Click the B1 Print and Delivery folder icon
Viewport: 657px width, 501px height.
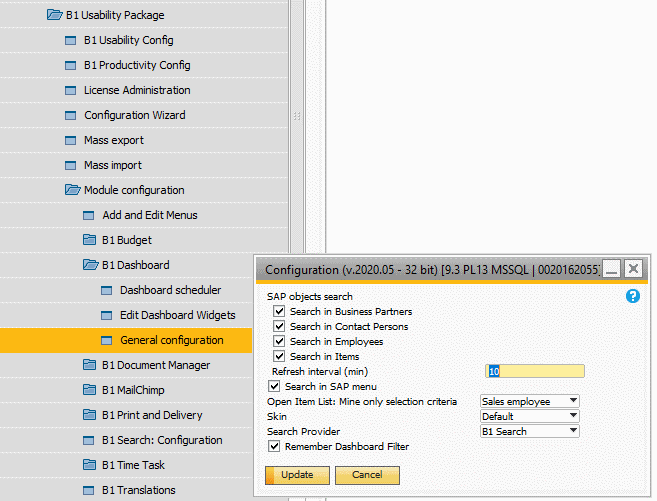pos(89,415)
